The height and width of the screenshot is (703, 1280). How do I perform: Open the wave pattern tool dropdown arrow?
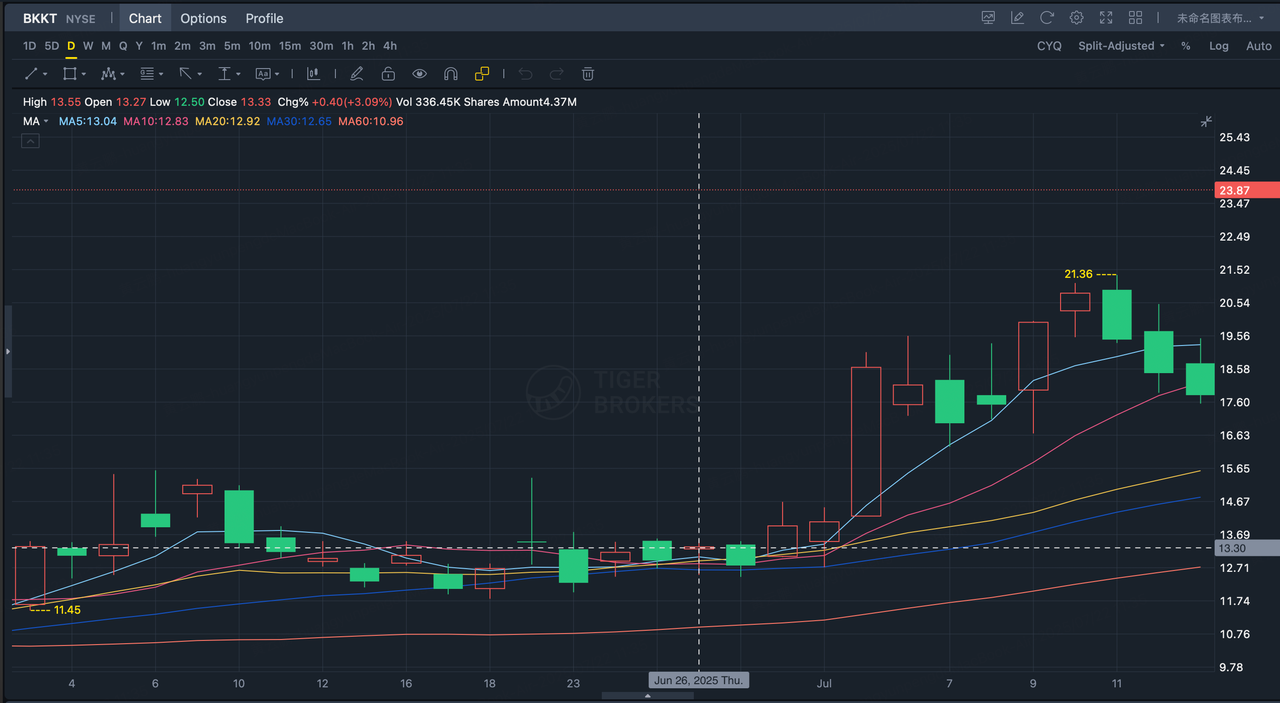(122, 74)
